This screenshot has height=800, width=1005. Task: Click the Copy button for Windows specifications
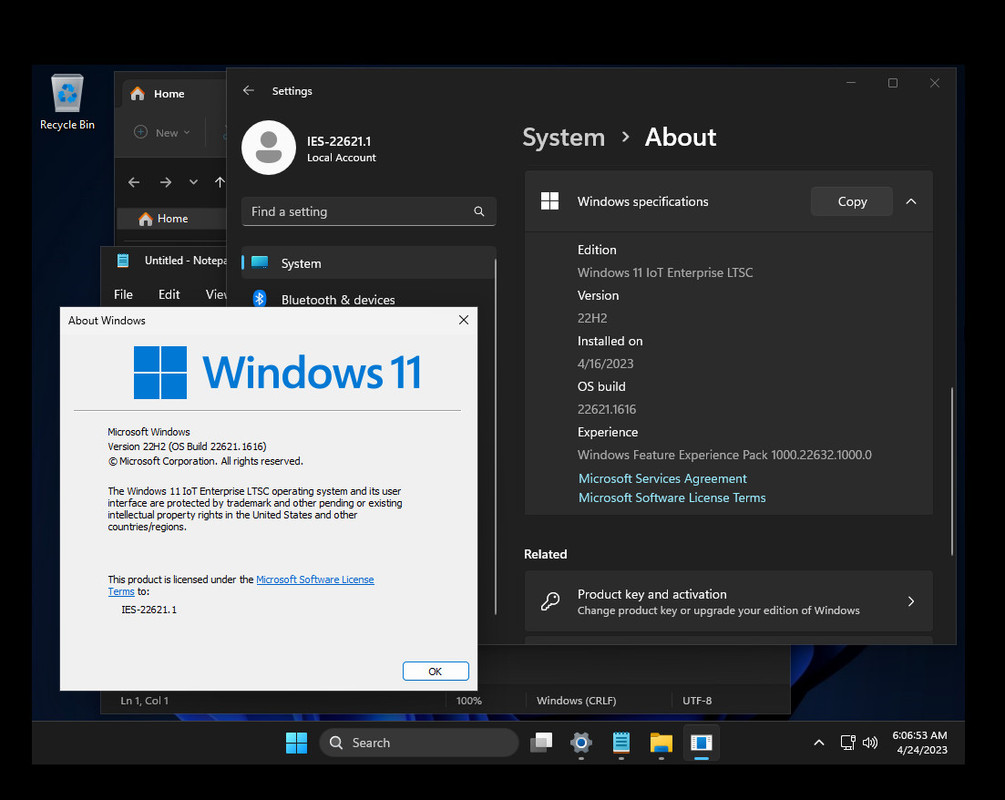[852, 201]
